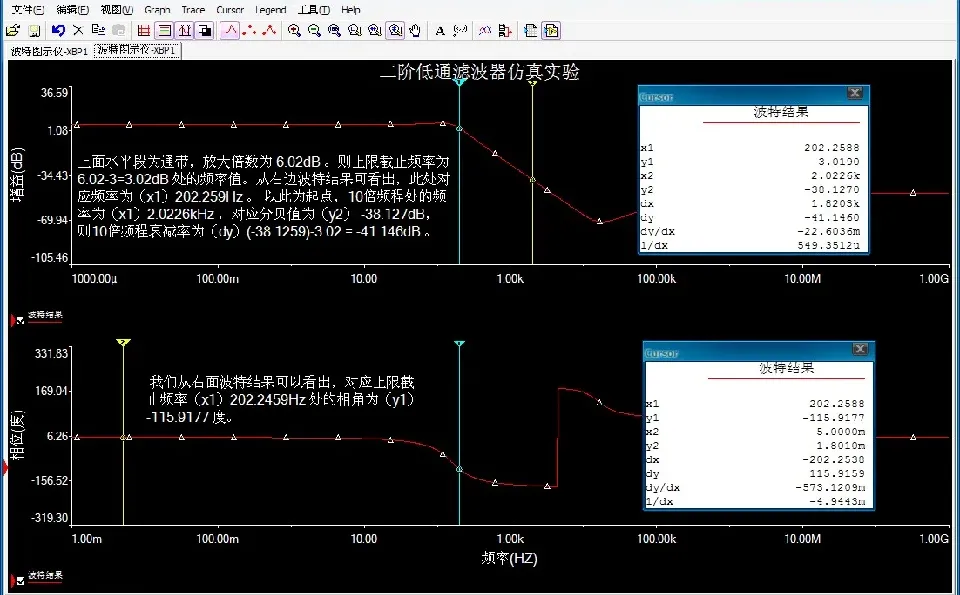Open the 文件(F) menu
960x595 pixels.
(28, 10)
